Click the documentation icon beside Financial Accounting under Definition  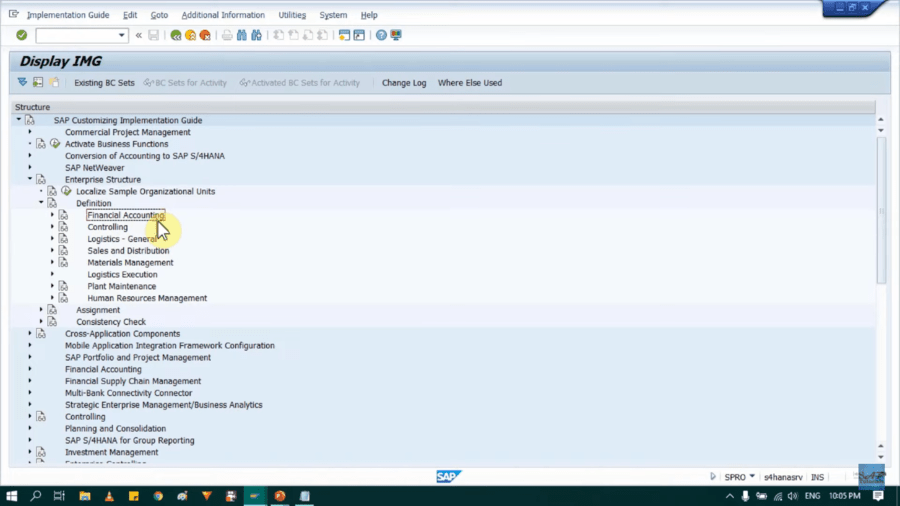tap(64, 215)
